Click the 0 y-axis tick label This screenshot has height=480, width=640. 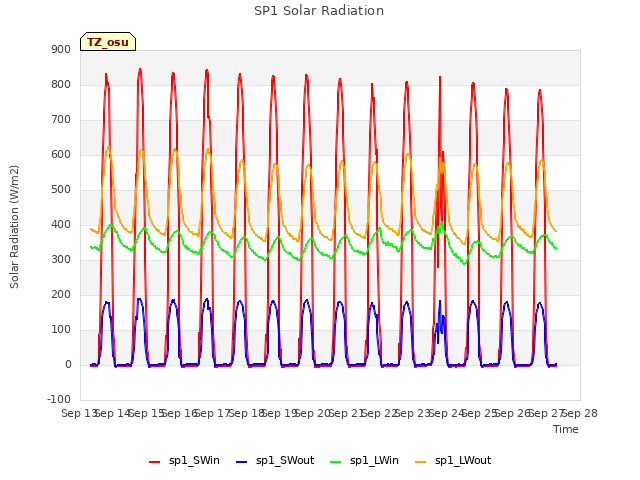(x=68, y=365)
